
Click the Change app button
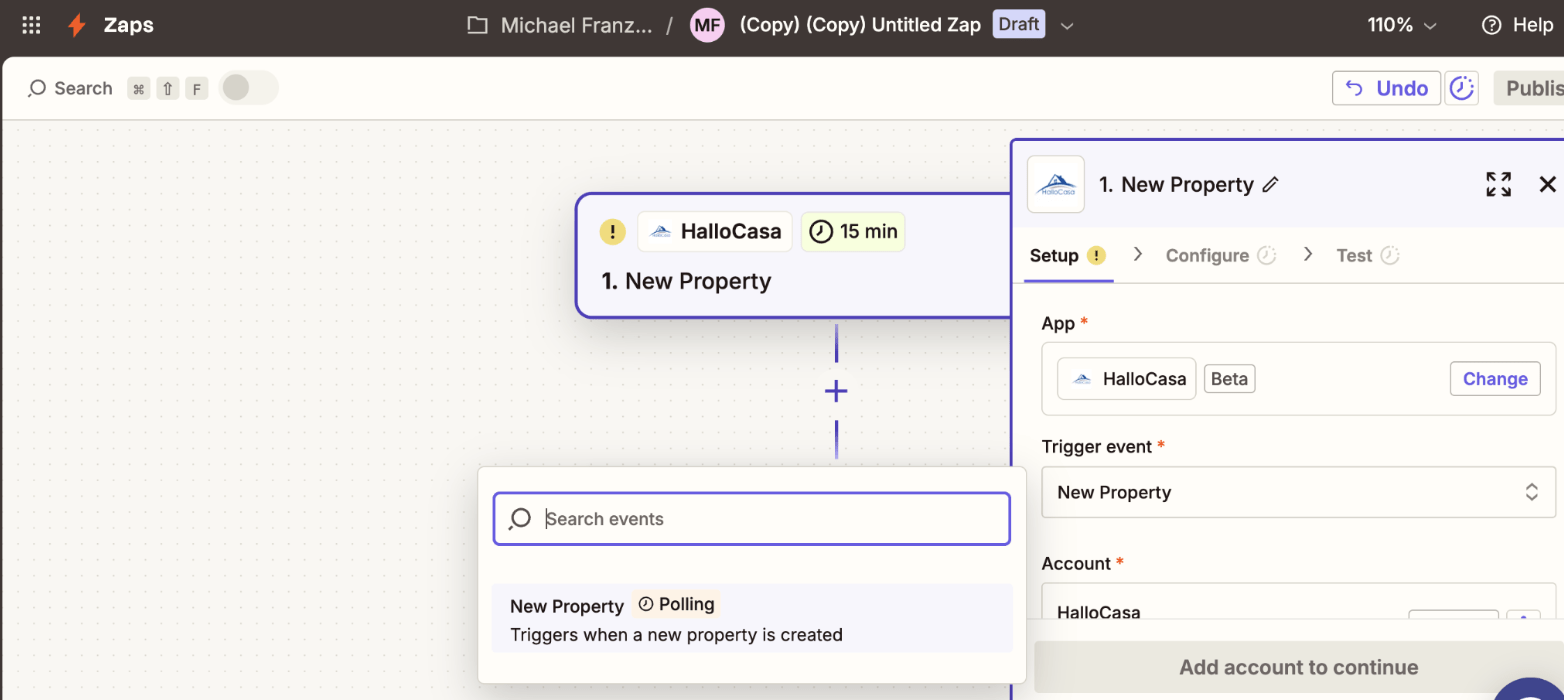(1495, 379)
